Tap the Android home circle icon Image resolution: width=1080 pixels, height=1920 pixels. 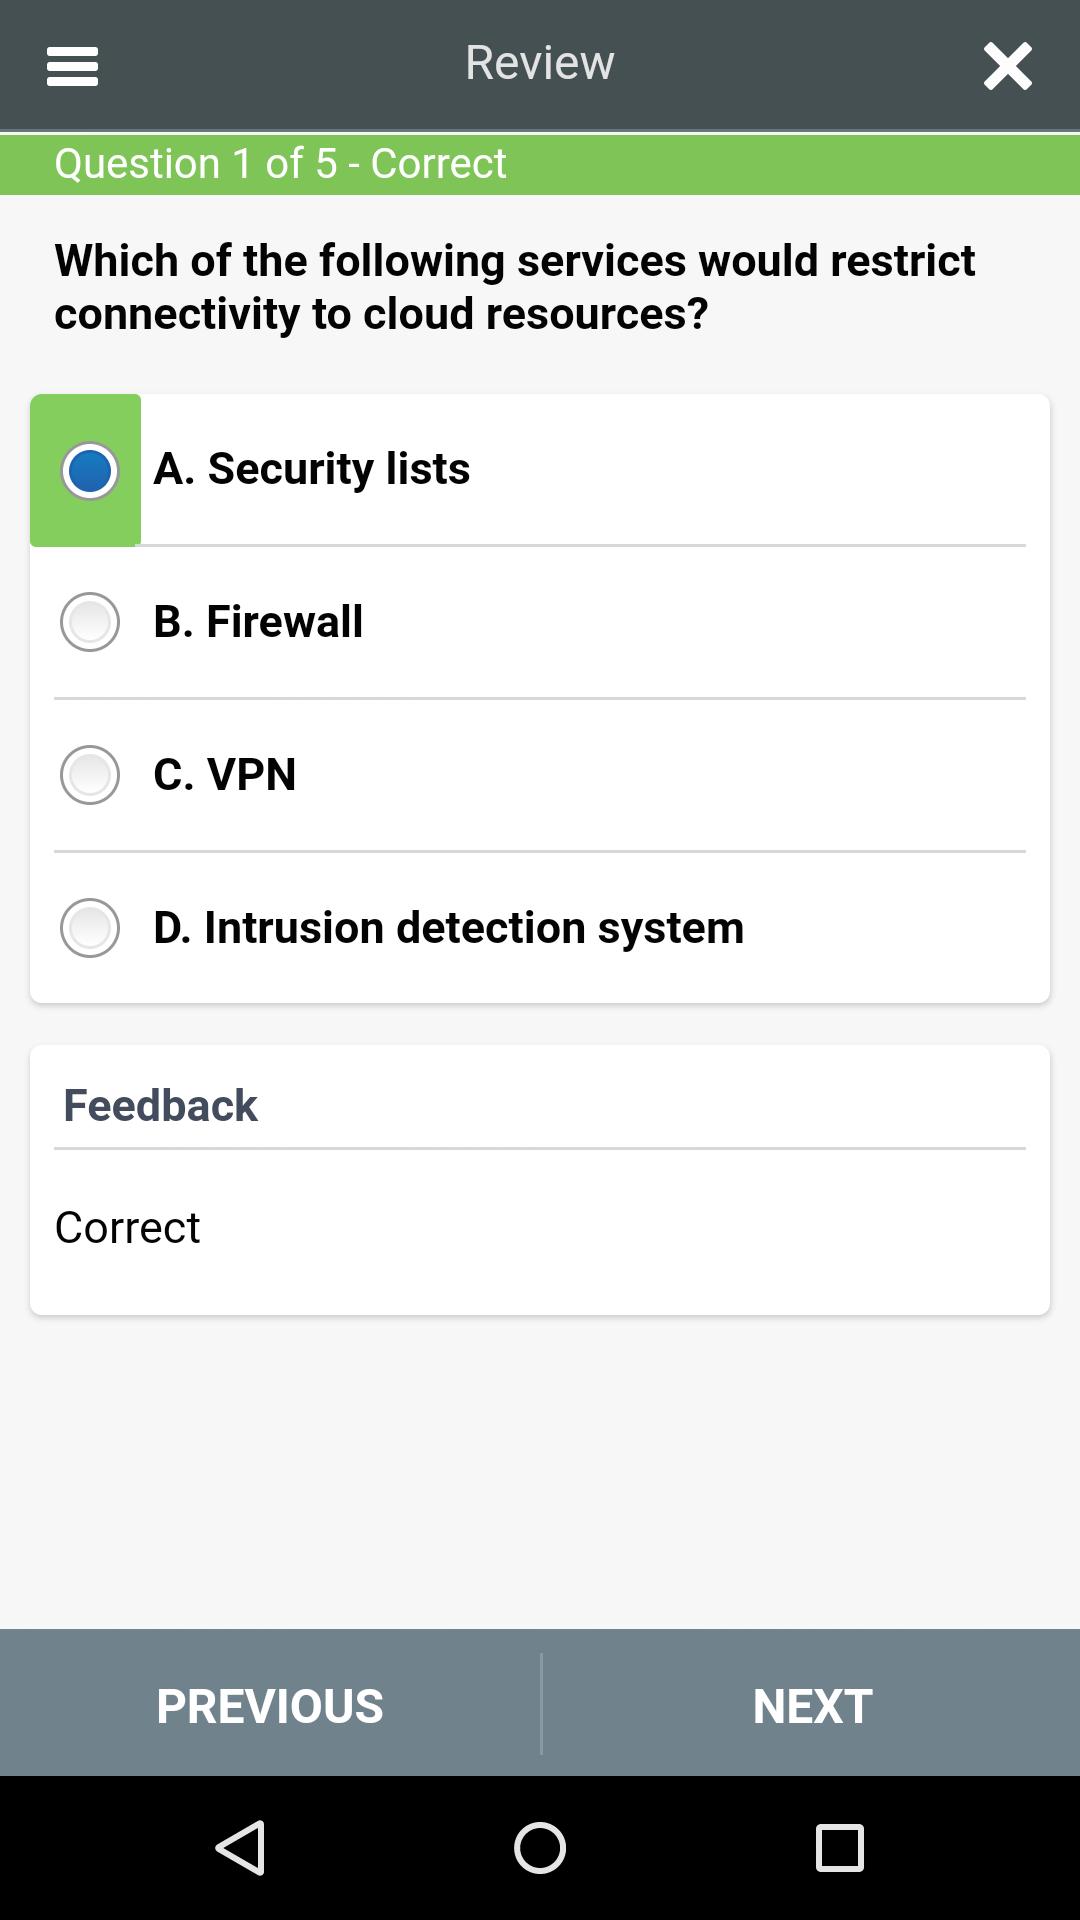(540, 1847)
